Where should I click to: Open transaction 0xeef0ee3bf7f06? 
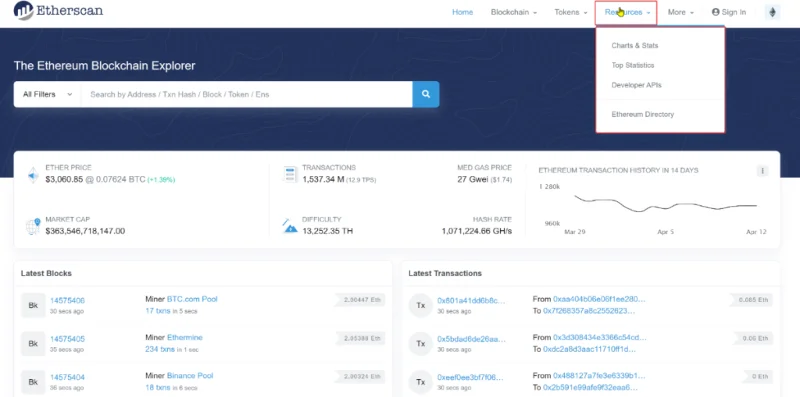(x=470, y=377)
